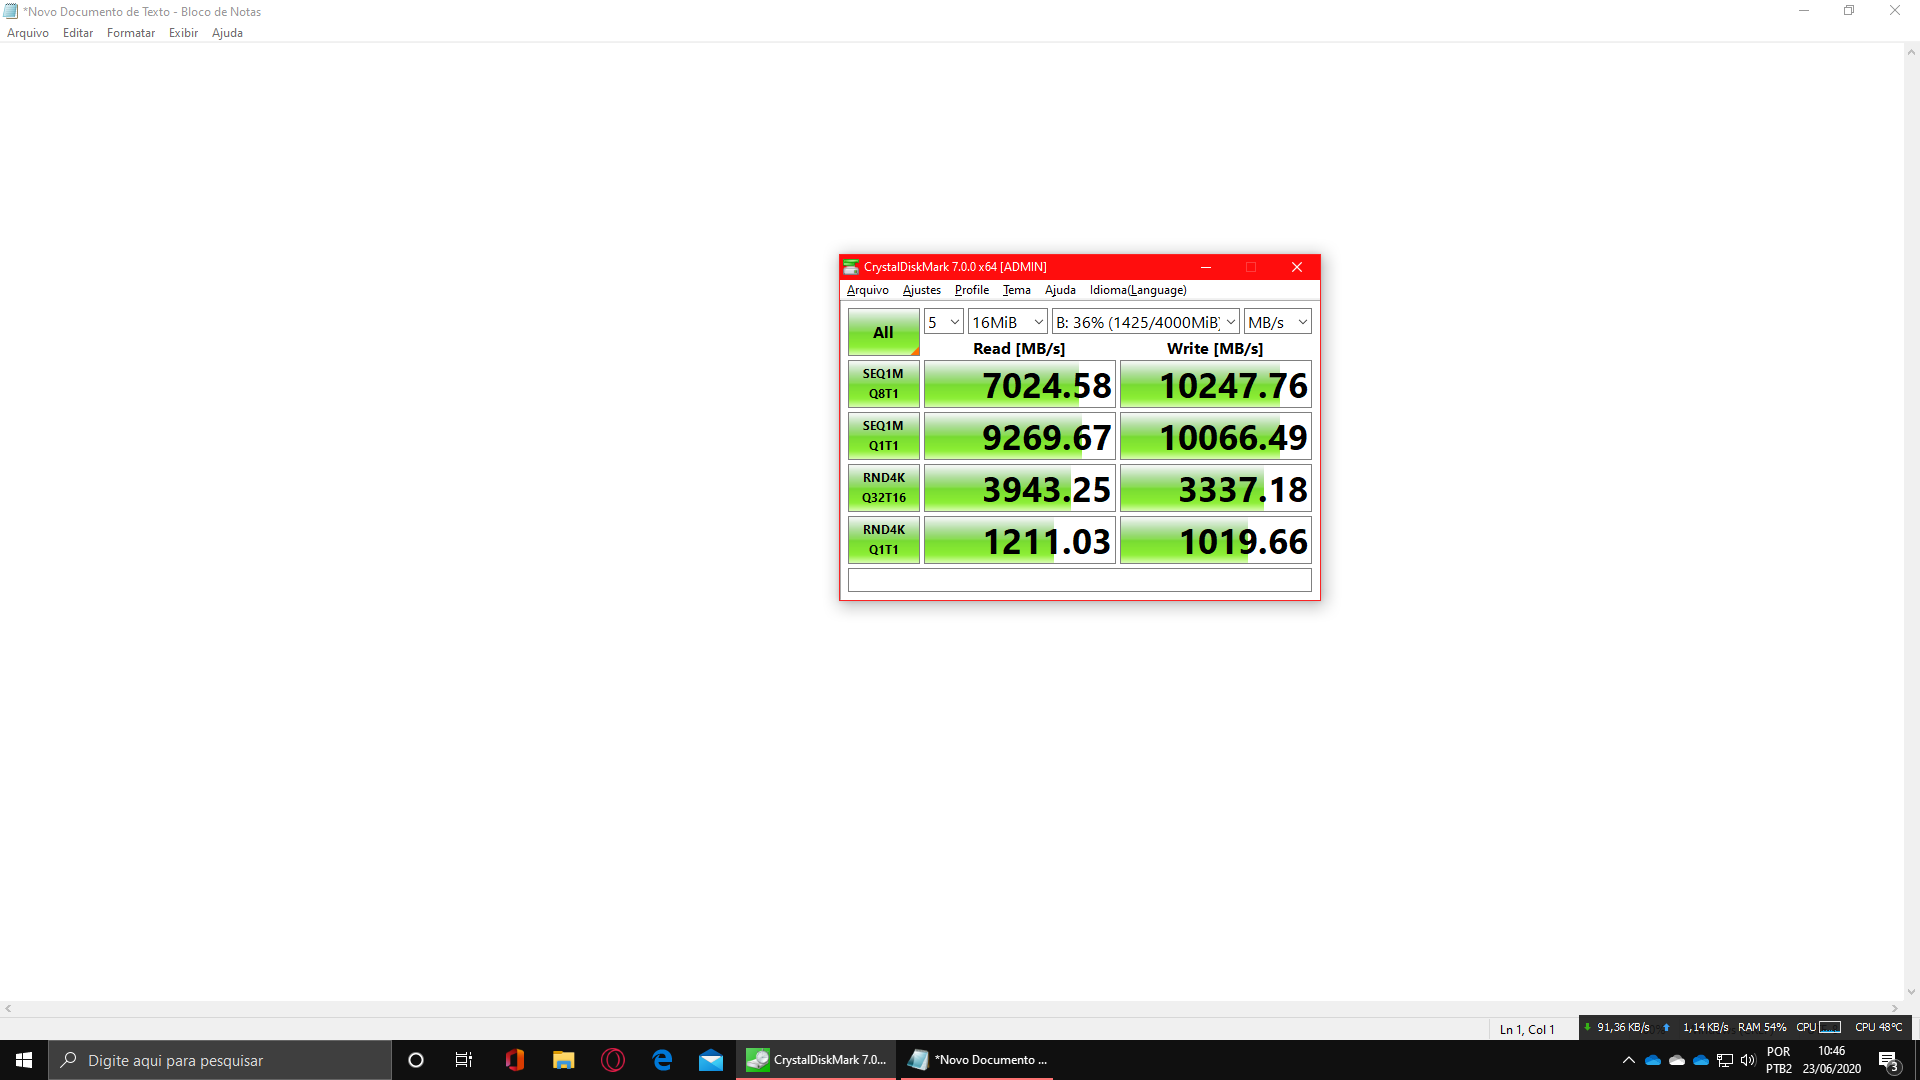Open CrystalDiskMark Ajuda menu

1060,290
